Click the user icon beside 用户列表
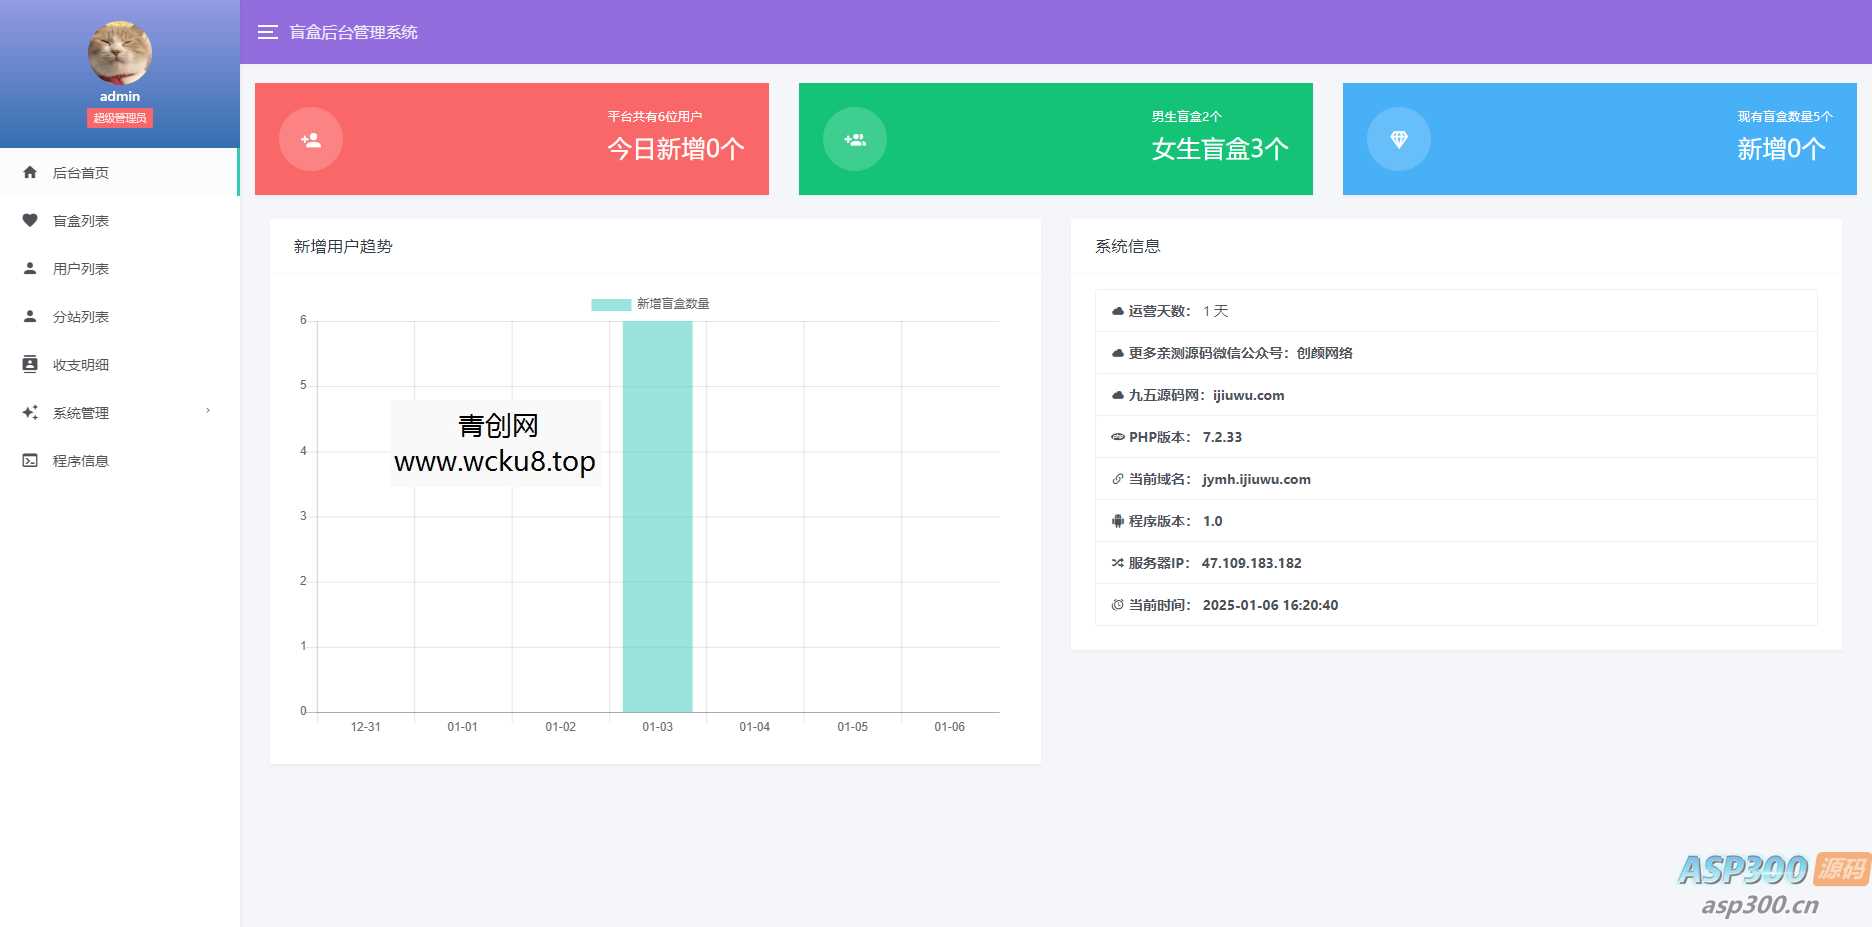 (30, 267)
